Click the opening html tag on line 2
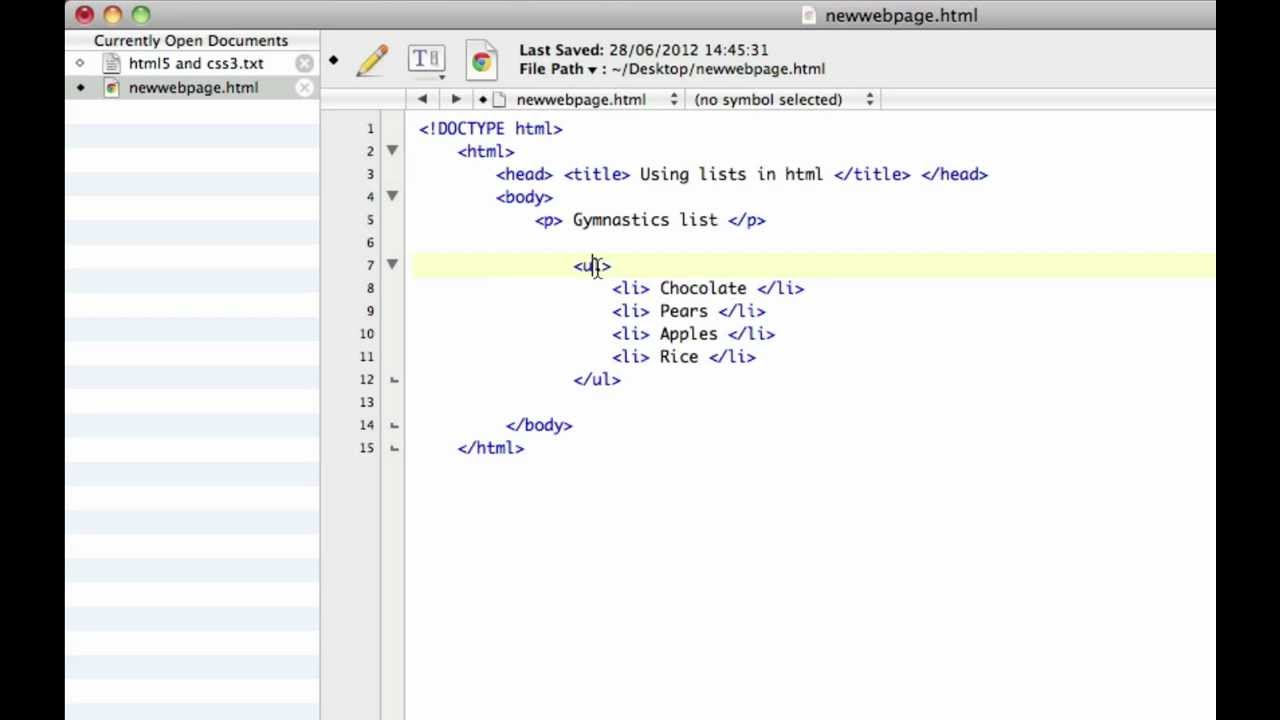This screenshot has height=720, width=1280. click(486, 151)
